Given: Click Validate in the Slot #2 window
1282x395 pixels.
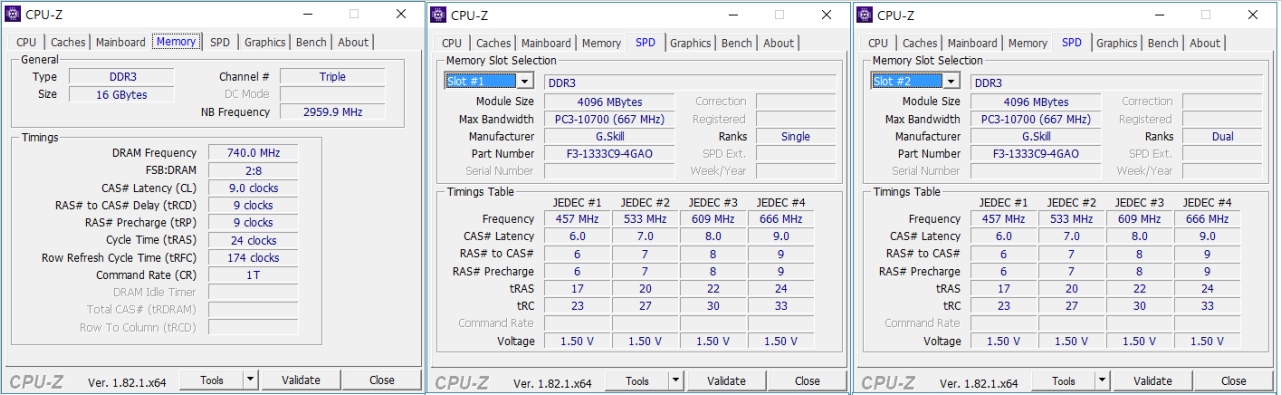Looking at the screenshot, I should coord(1153,381).
